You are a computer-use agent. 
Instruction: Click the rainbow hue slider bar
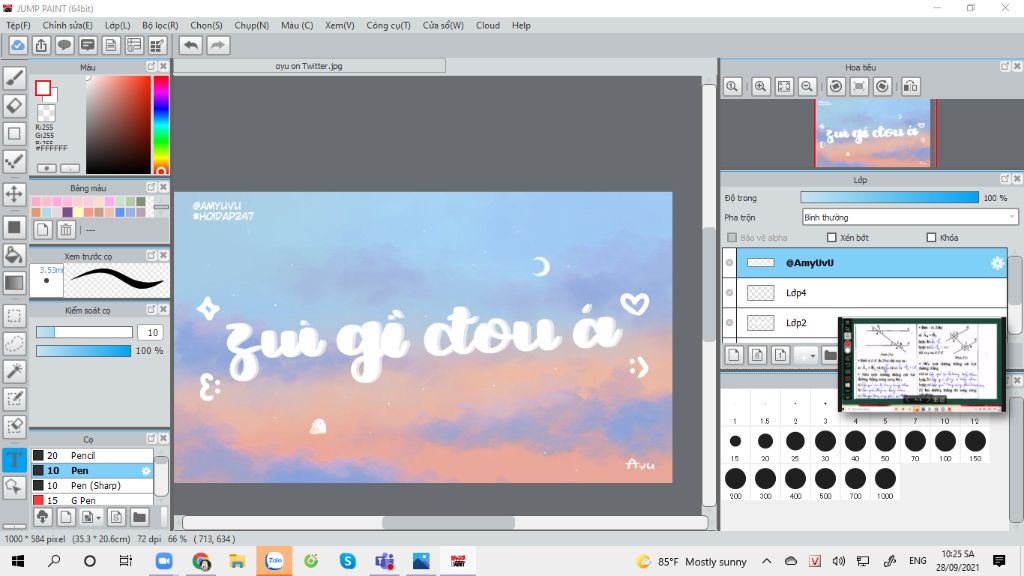(160, 125)
